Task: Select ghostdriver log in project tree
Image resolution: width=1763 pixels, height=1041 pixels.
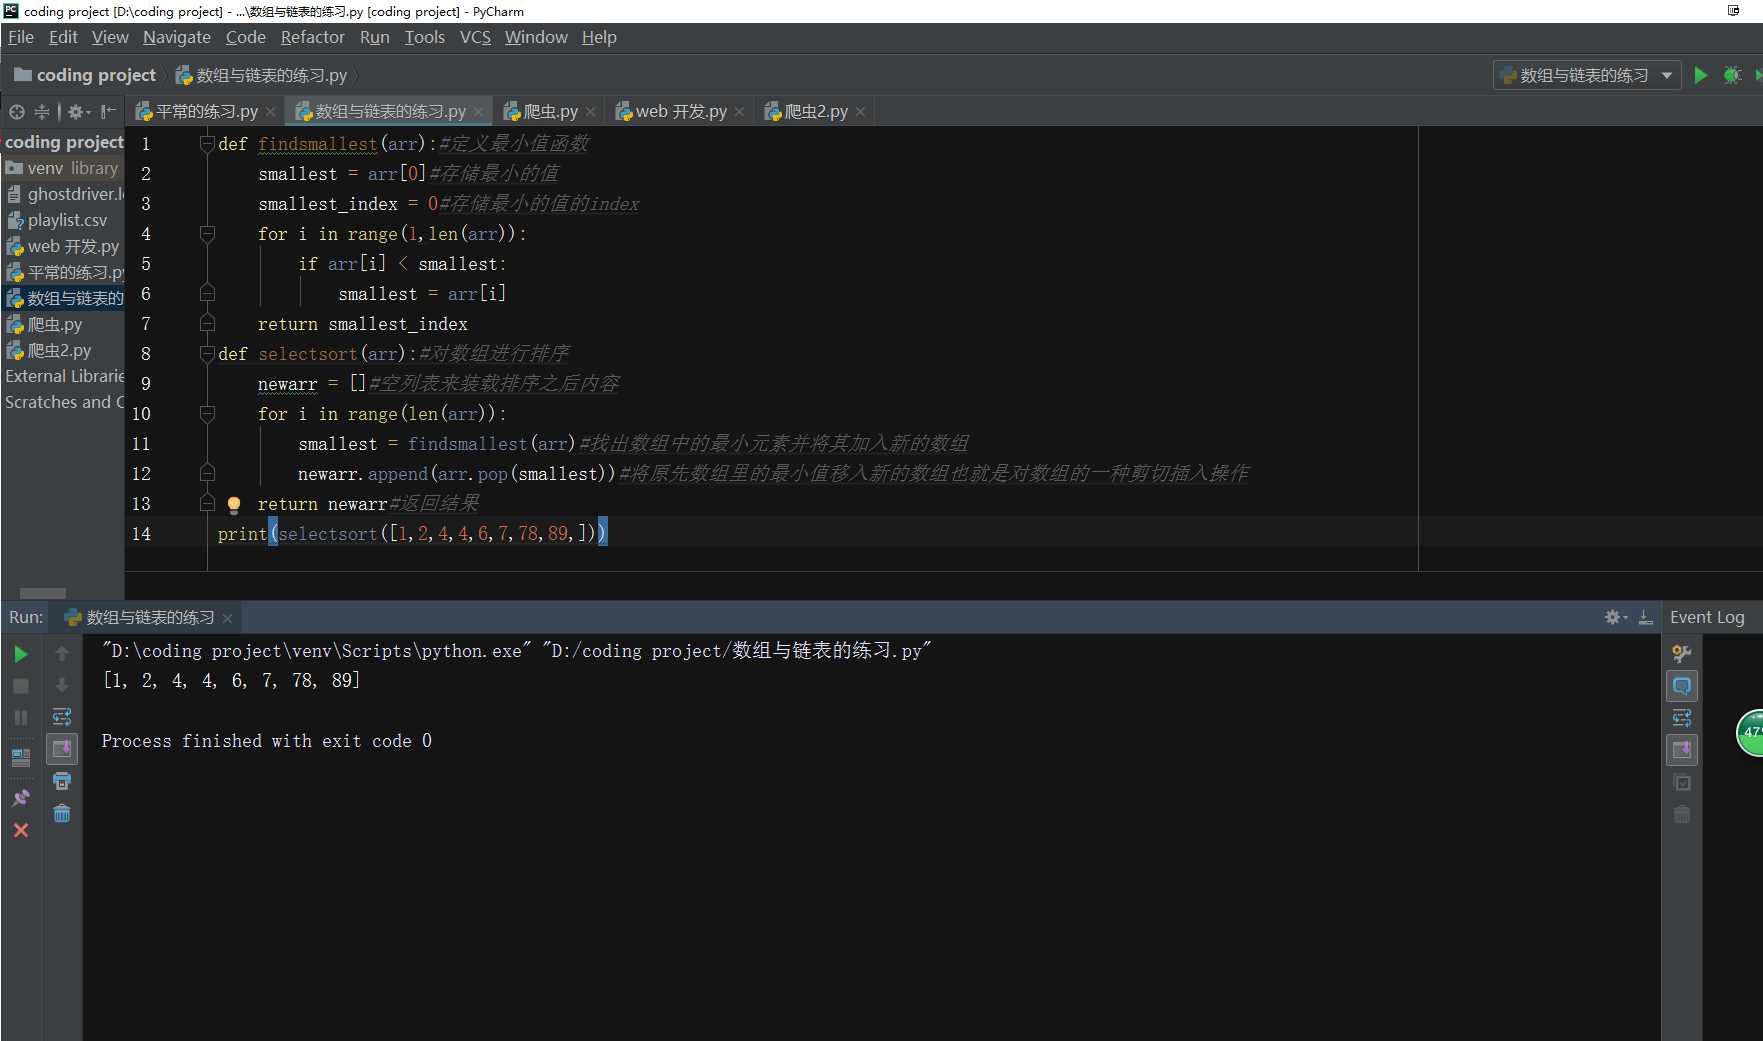Action: (x=64, y=194)
